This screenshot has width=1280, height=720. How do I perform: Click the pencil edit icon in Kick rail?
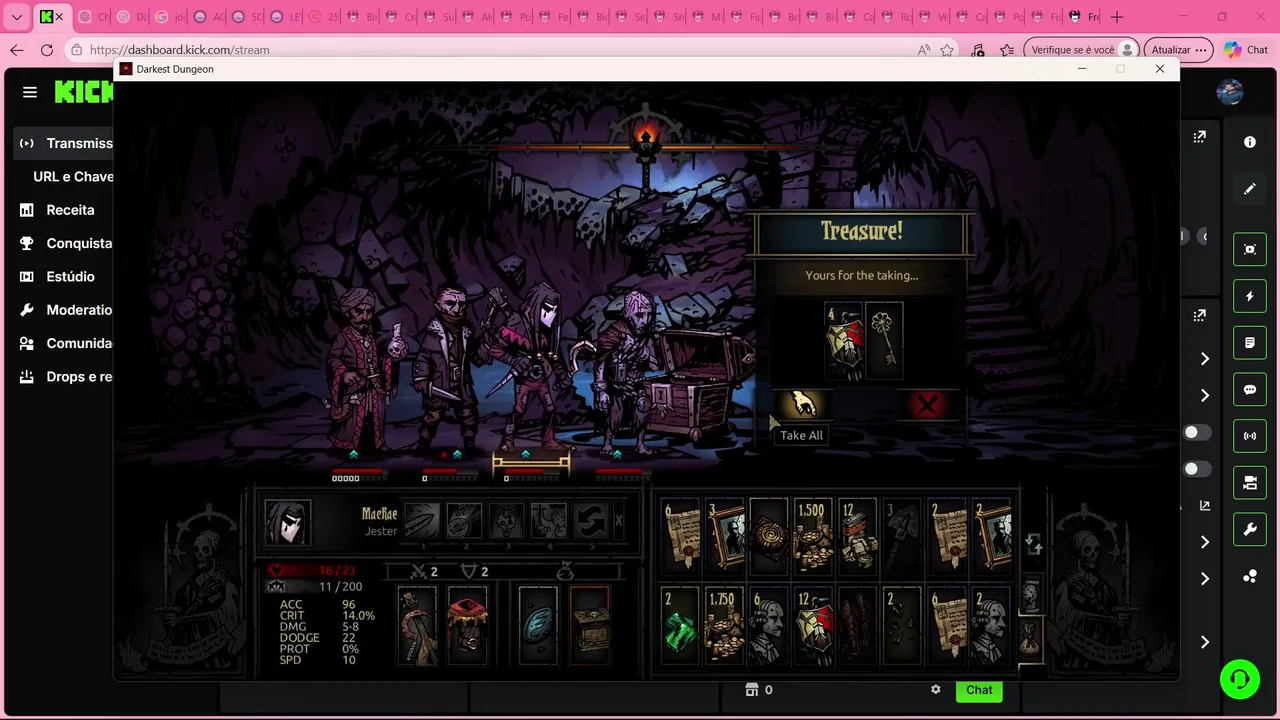(1250, 189)
